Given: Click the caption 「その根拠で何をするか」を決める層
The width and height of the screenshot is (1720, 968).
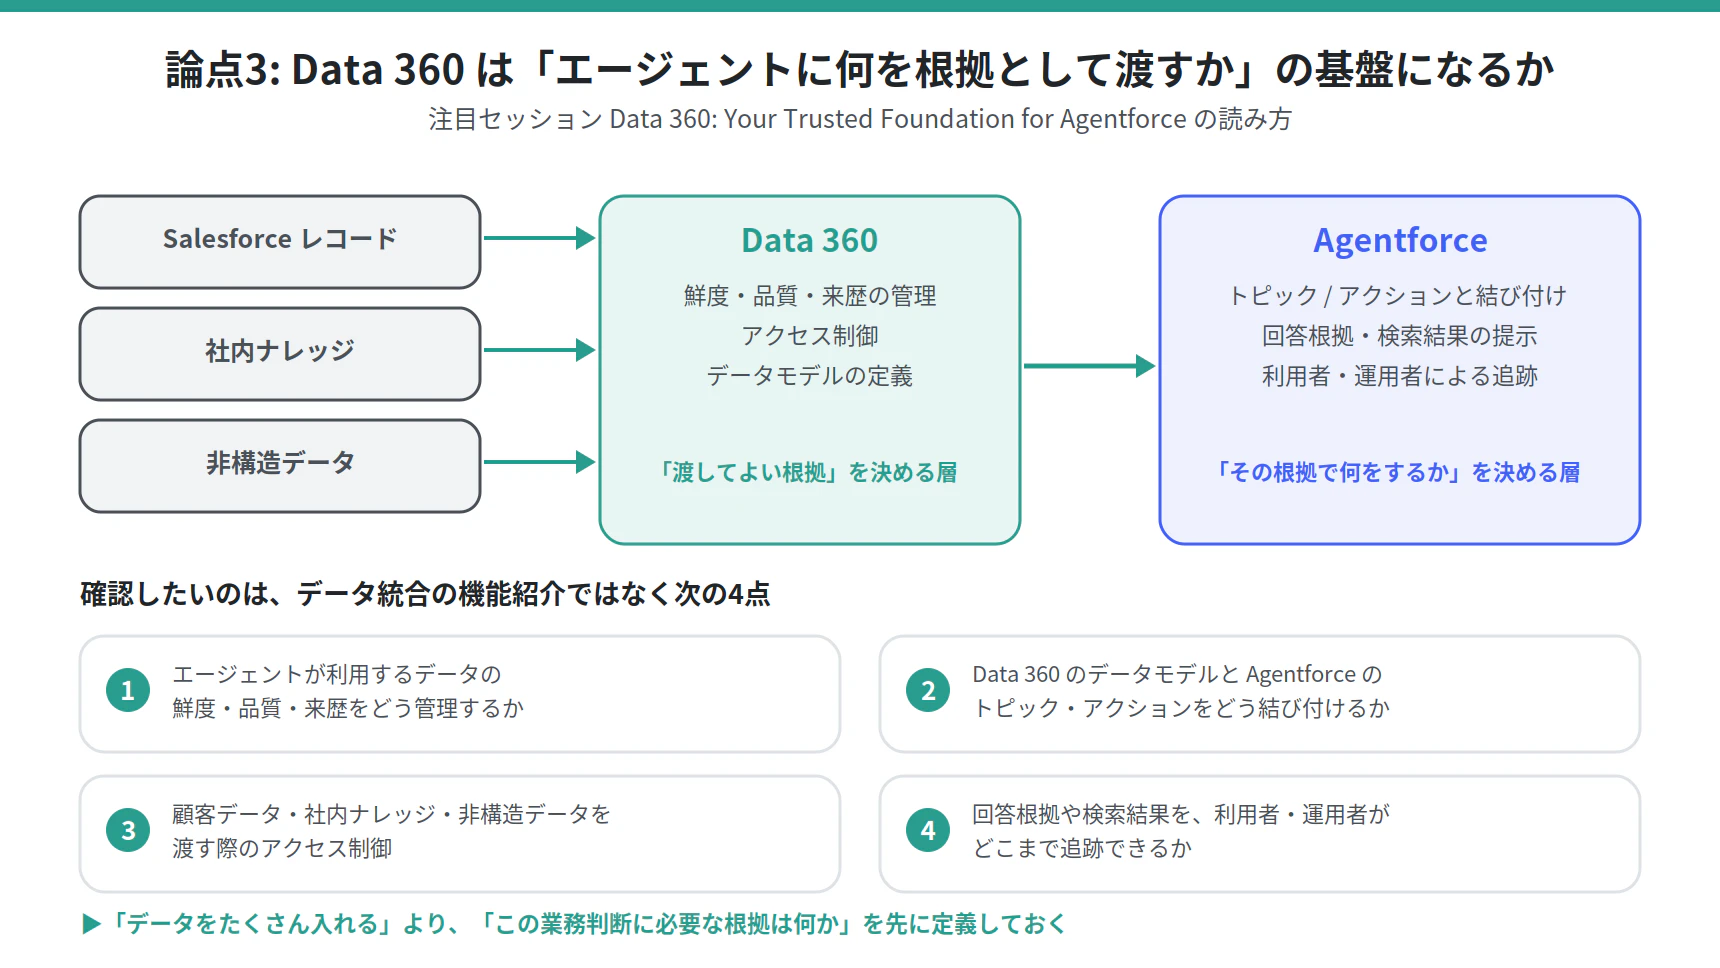Looking at the screenshot, I should click(x=1398, y=472).
